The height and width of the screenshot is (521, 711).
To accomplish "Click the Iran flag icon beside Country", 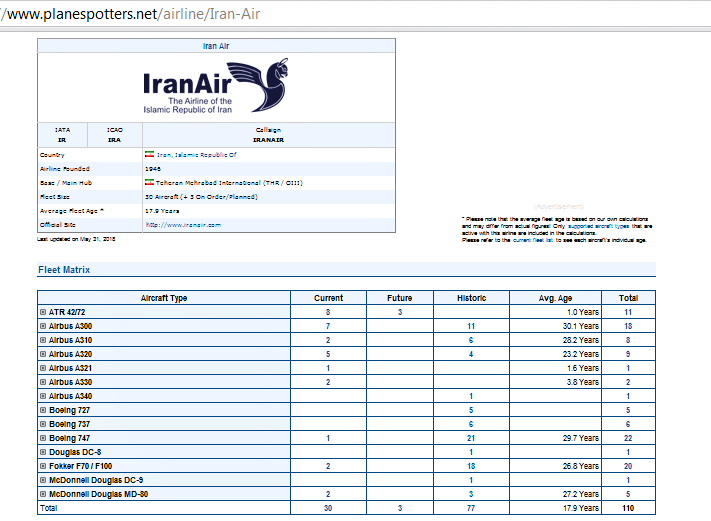I will [149, 154].
